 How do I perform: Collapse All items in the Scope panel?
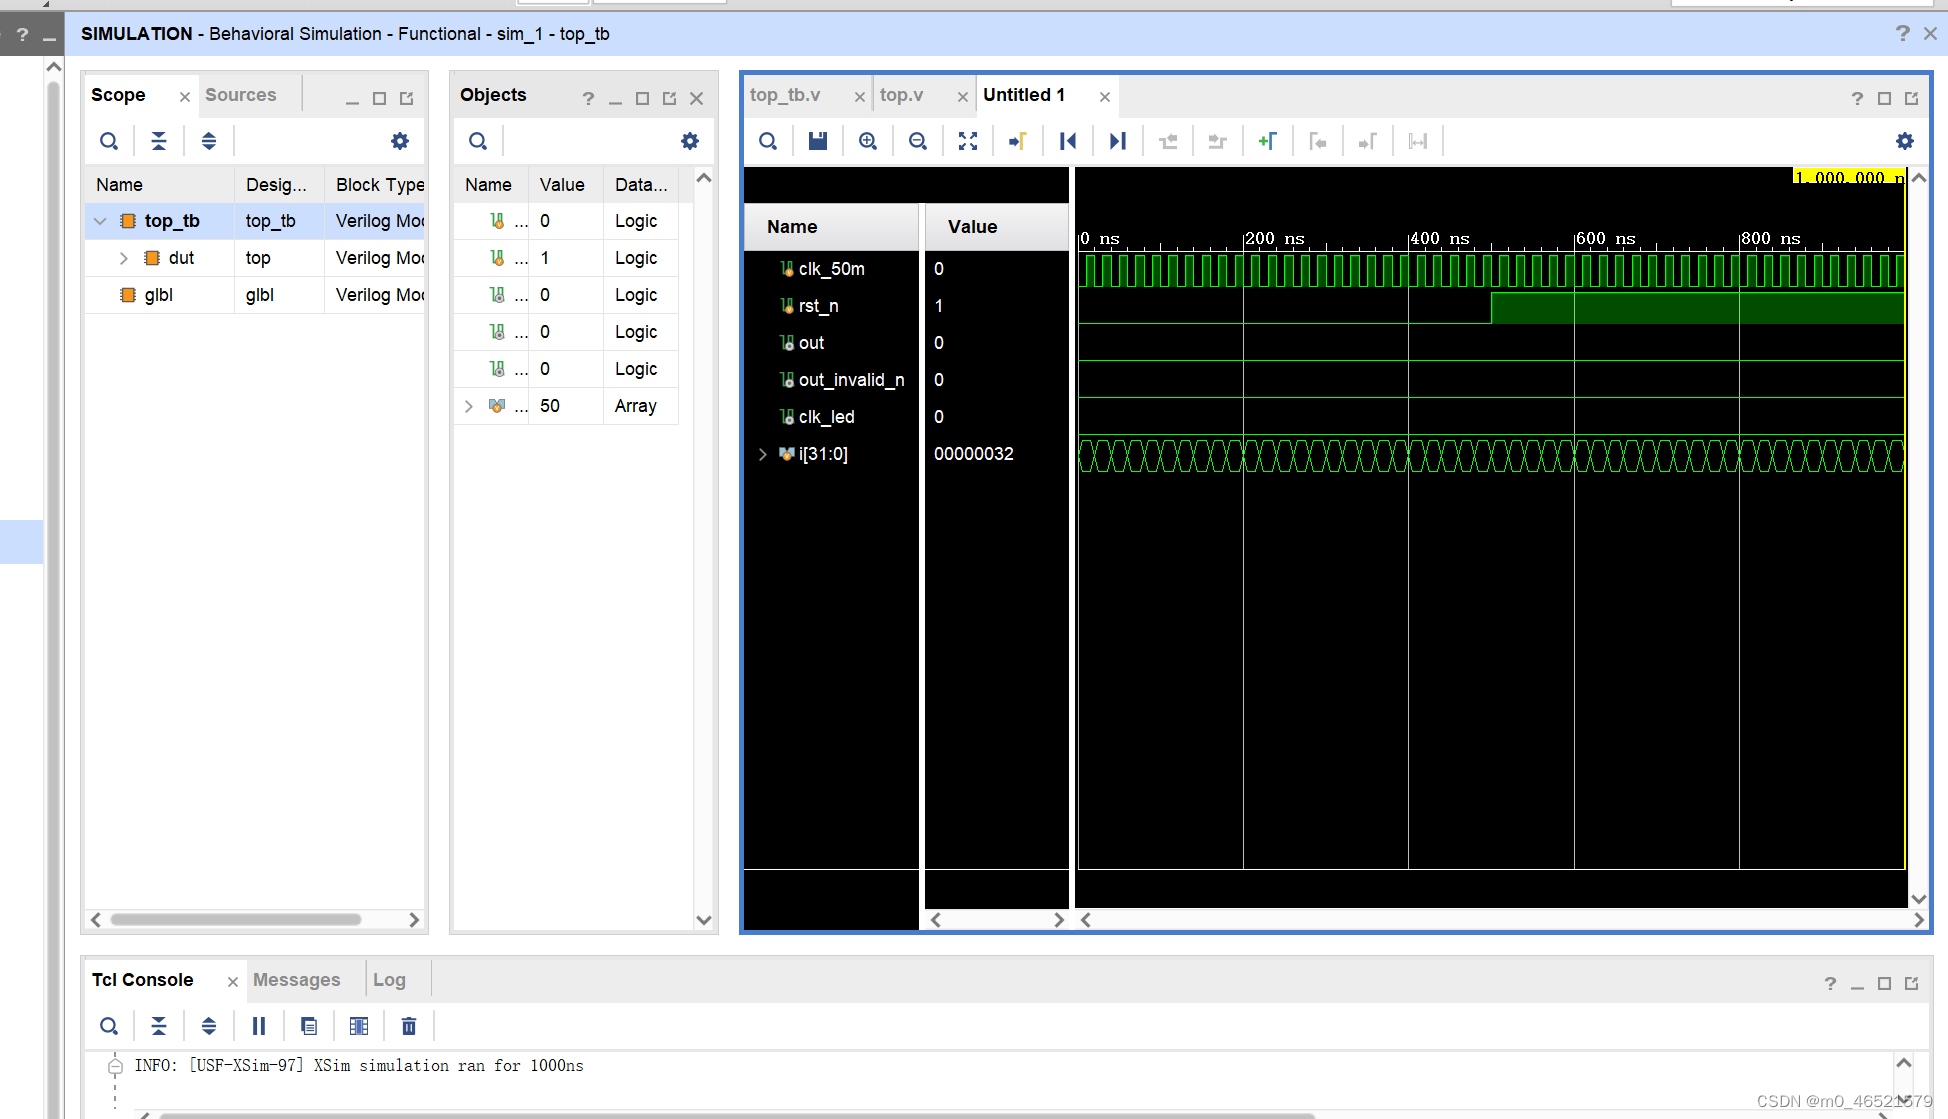[159, 140]
